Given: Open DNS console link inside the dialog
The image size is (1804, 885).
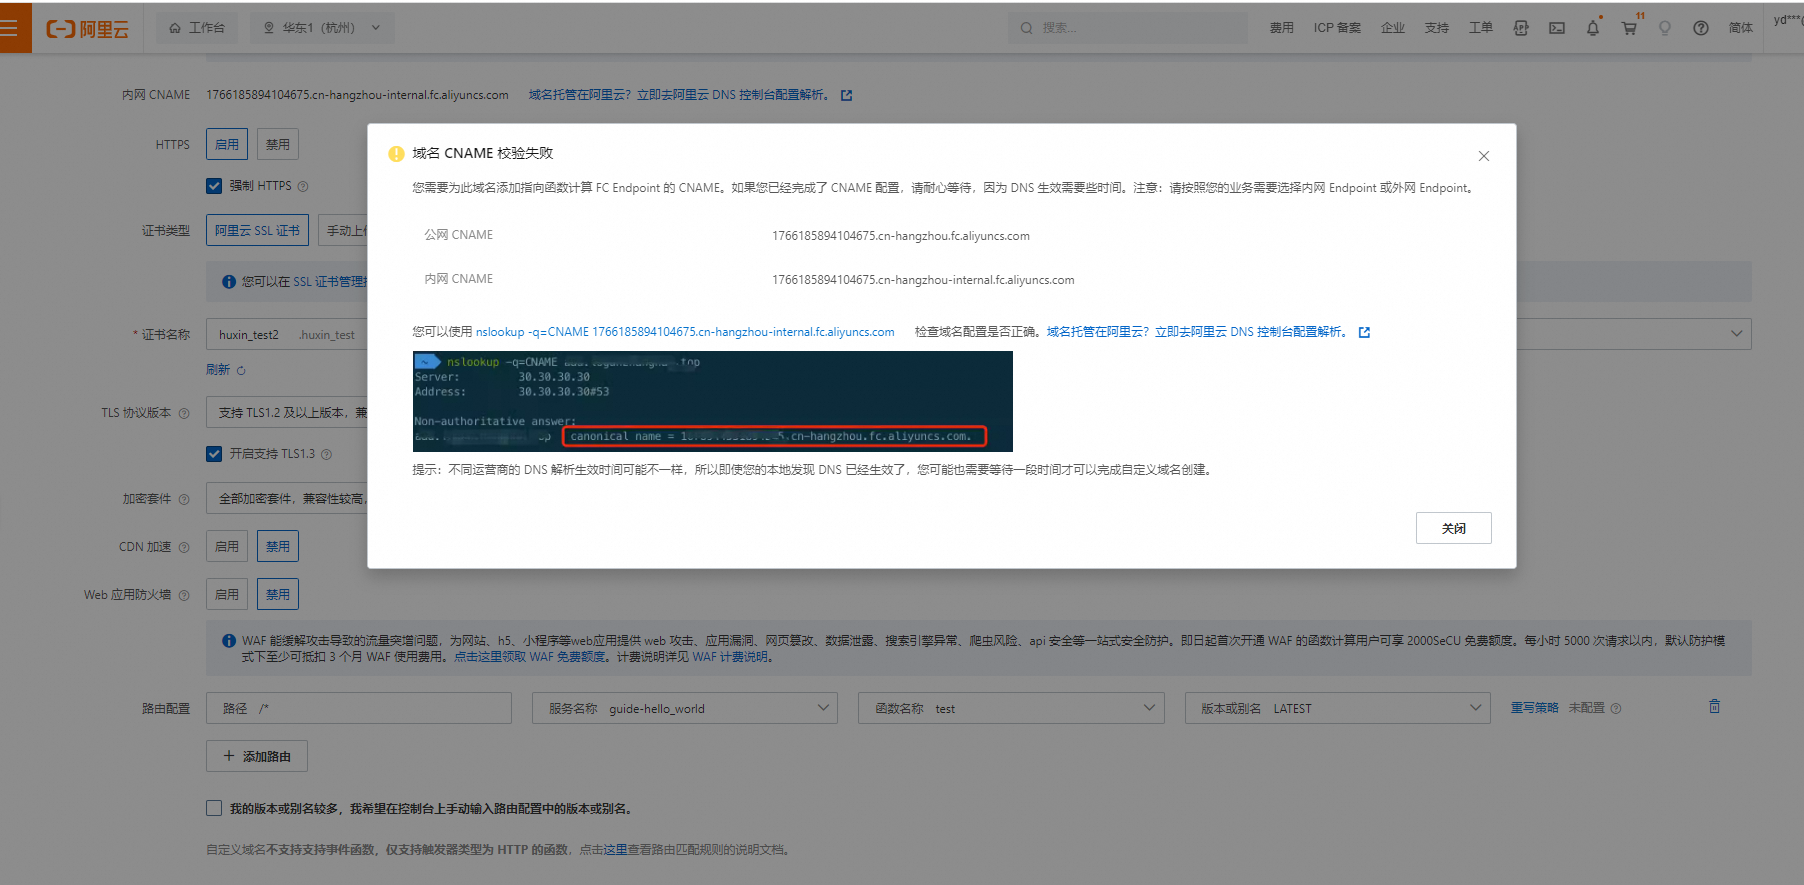Looking at the screenshot, I should [x=1197, y=332].
